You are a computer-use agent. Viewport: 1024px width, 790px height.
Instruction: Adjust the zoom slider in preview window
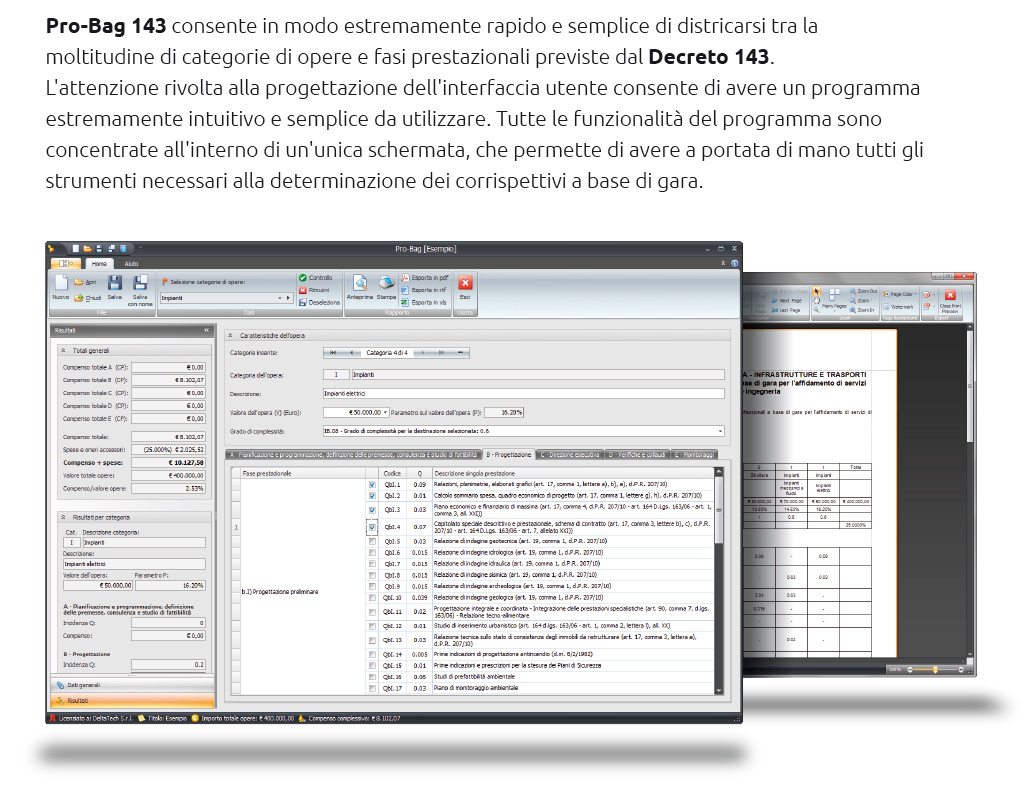[x=935, y=669]
